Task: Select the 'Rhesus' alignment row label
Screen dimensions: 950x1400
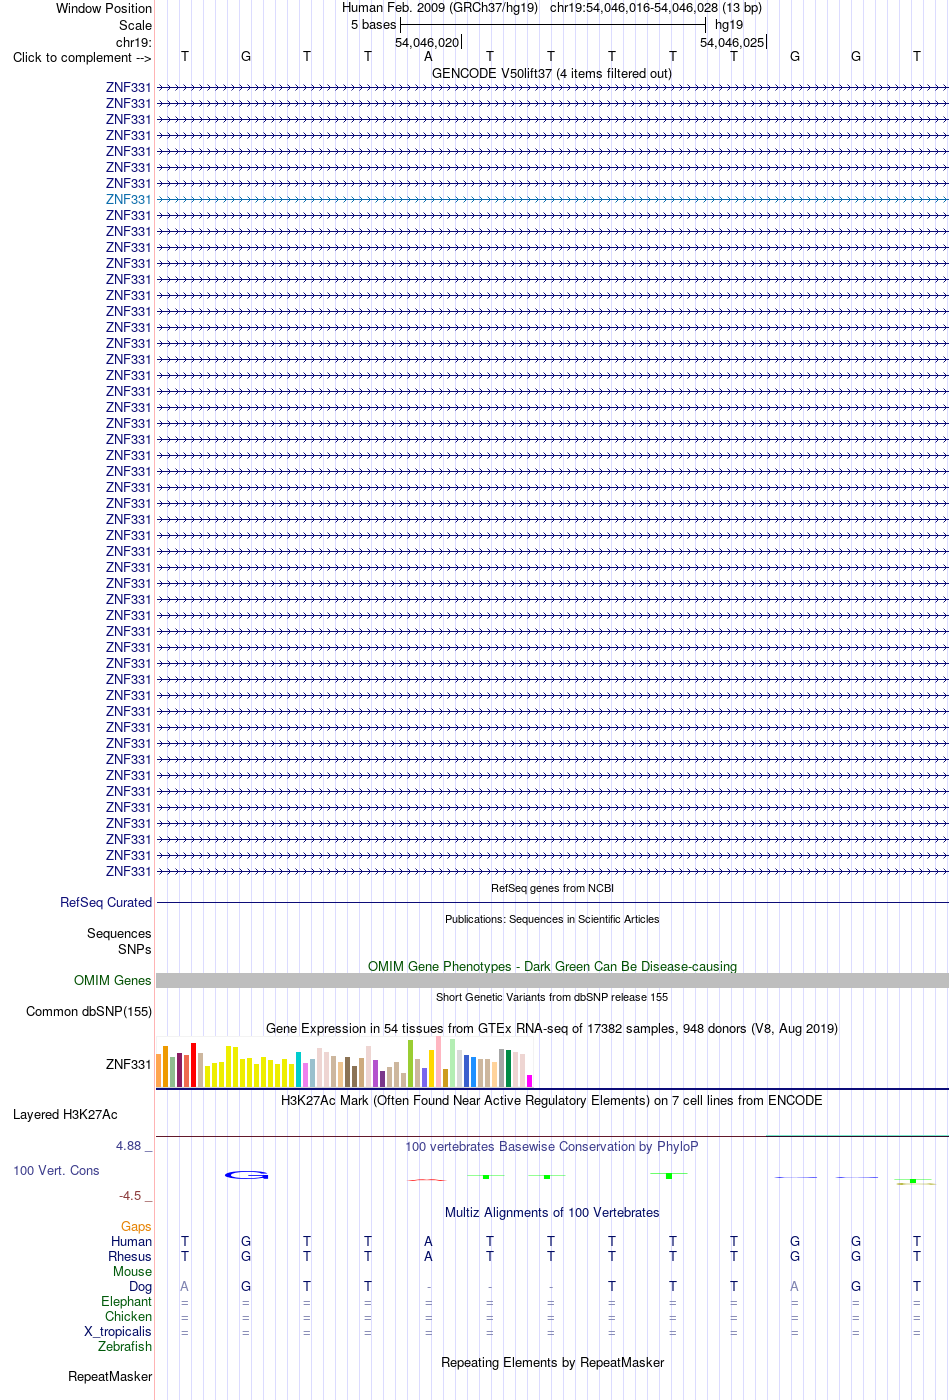Action: coord(130,1256)
